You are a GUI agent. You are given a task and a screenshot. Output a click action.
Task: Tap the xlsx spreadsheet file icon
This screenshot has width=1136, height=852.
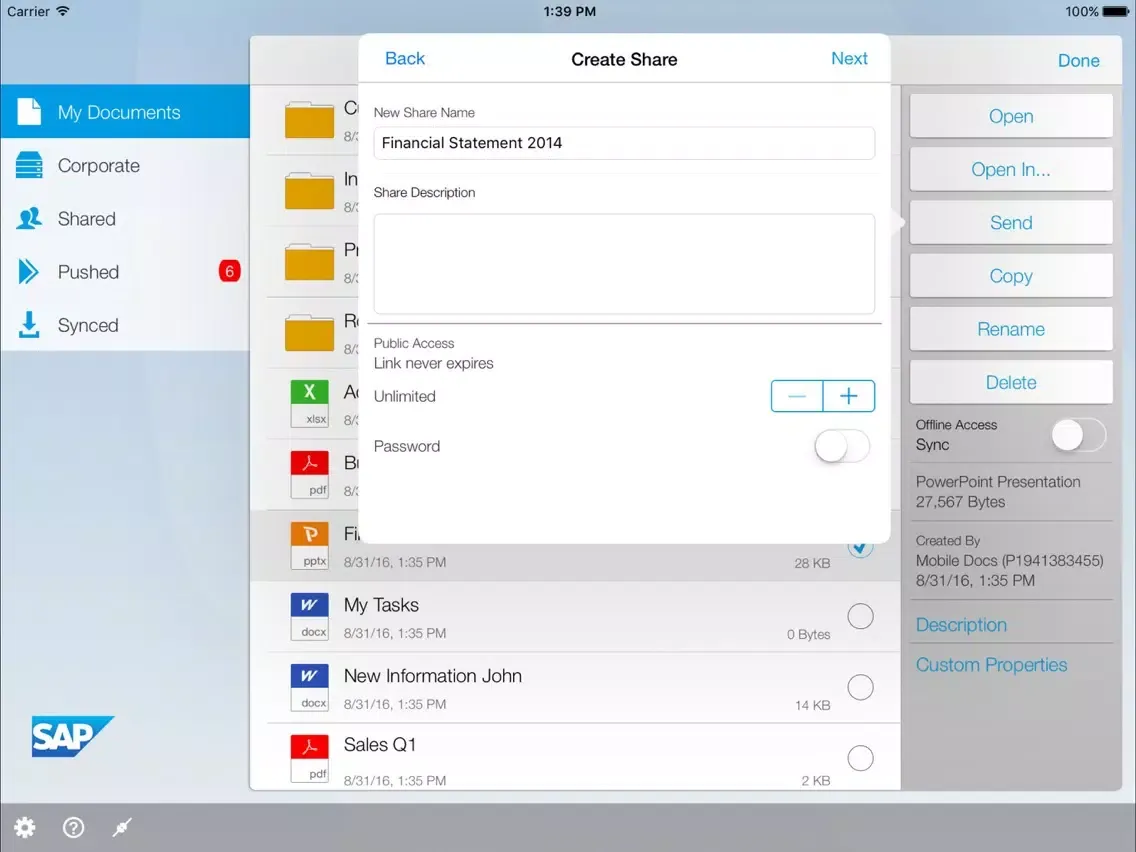(309, 404)
